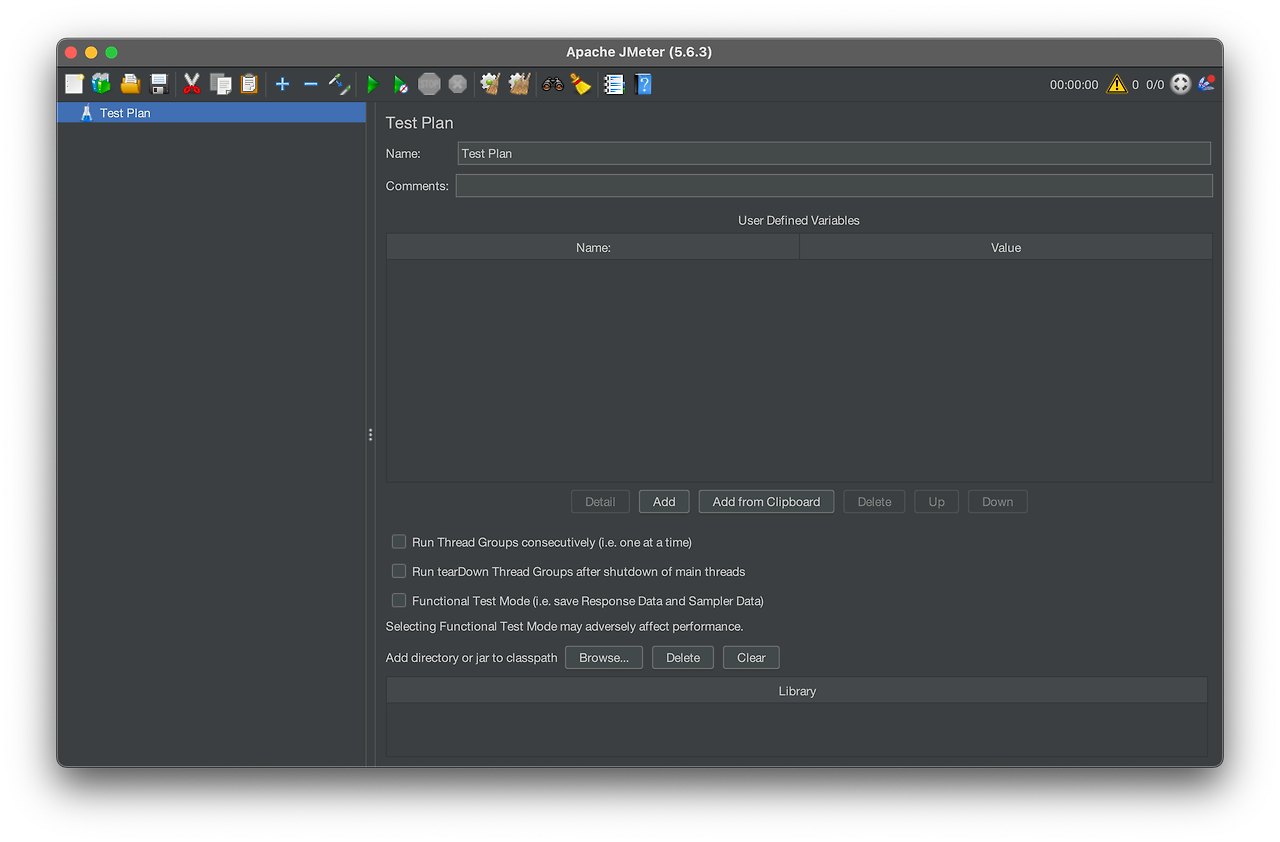Paste using the clipboard icon
The height and width of the screenshot is (842, 1280).
(x=248, y=84)
